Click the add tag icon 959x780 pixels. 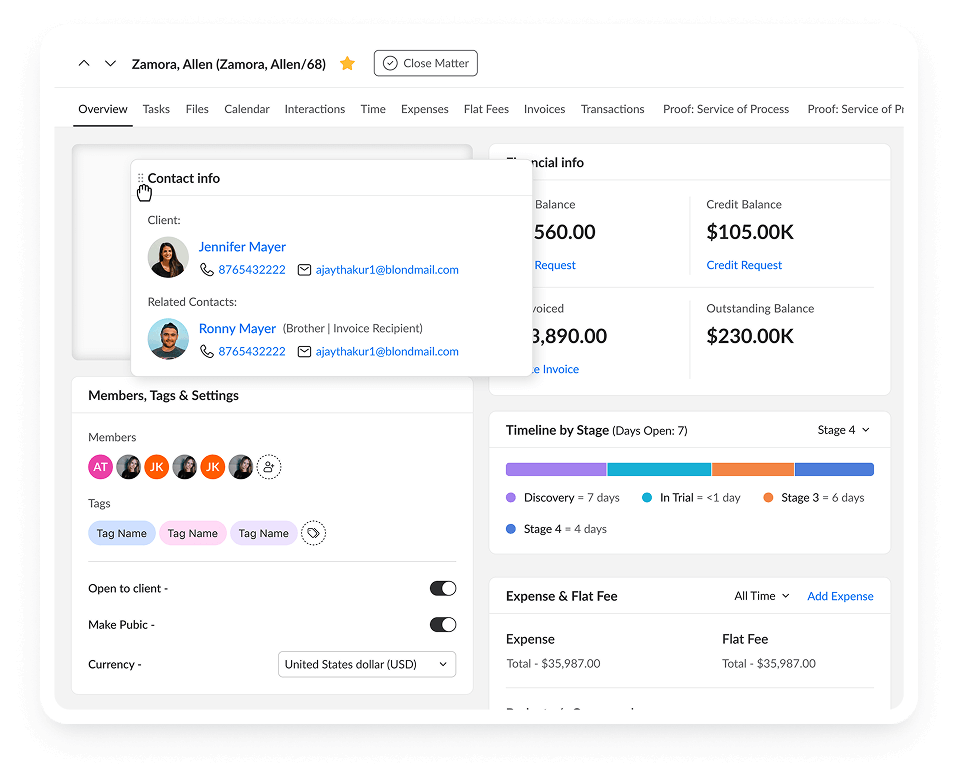(314, 533)
